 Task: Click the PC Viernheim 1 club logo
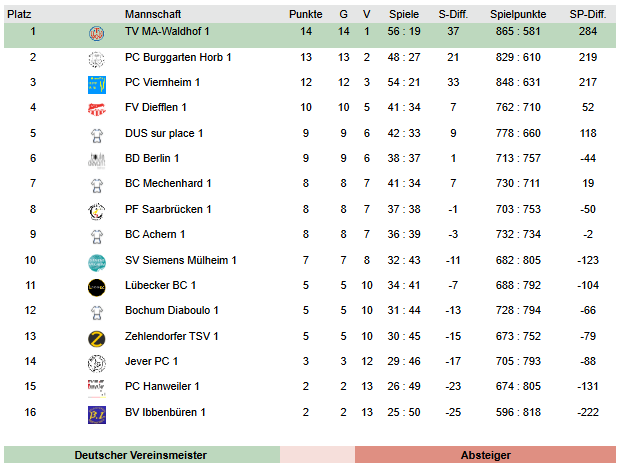(96, 83)
